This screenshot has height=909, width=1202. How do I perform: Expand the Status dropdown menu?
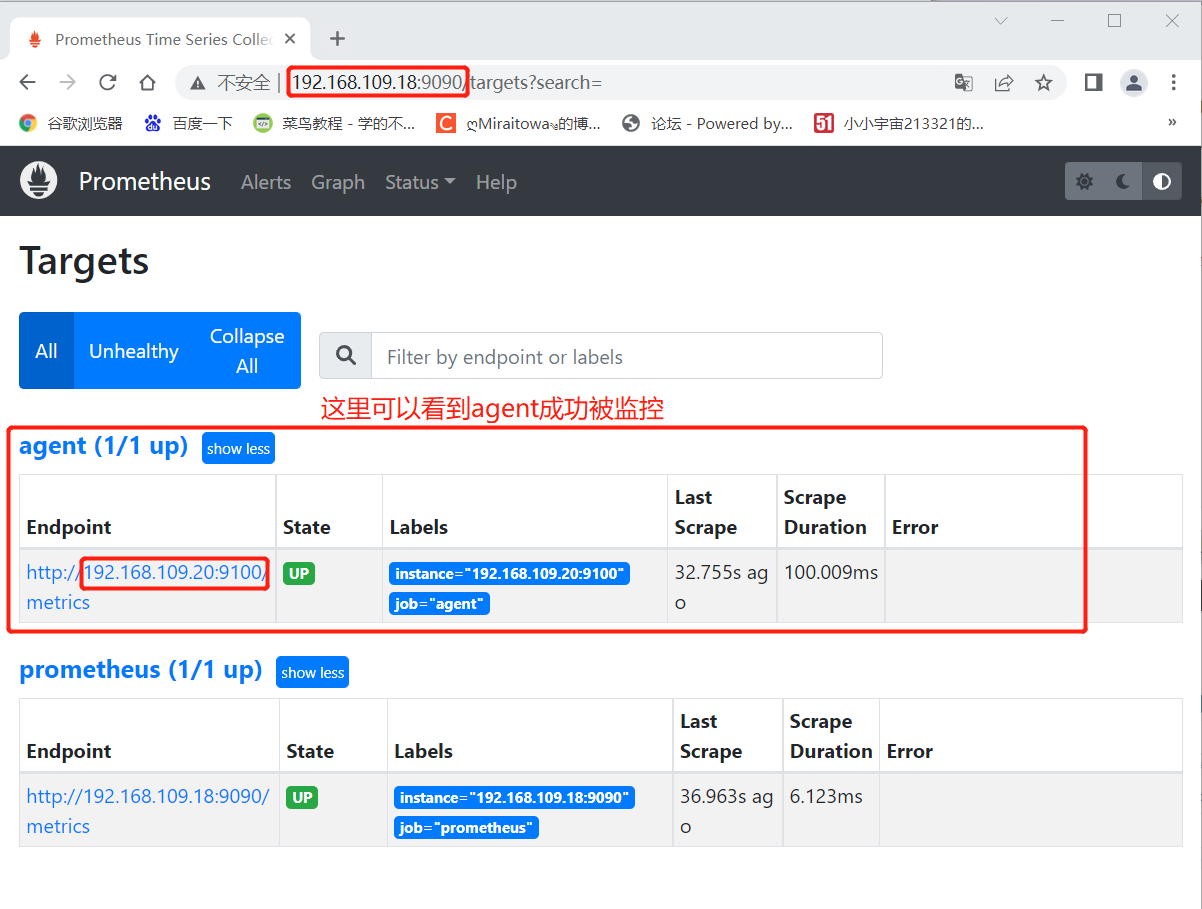(x=420, y=182)
